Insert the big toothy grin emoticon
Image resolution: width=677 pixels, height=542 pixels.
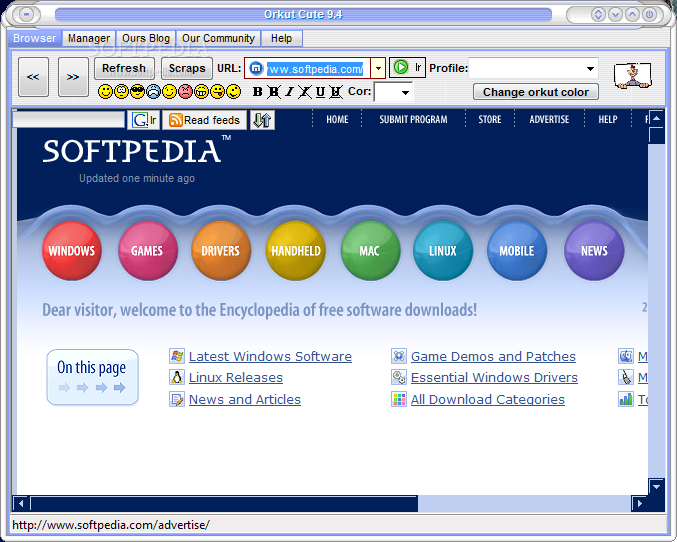pyautogui.click(x=201, y=92)
